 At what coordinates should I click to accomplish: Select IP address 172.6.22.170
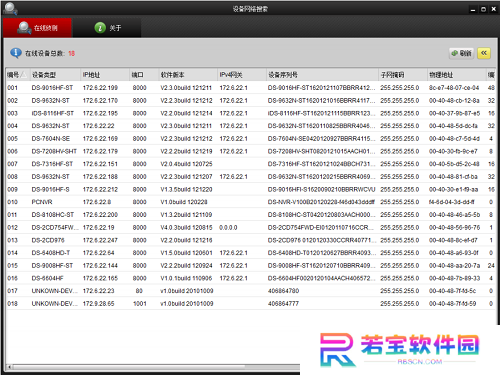tap(100, 100)
